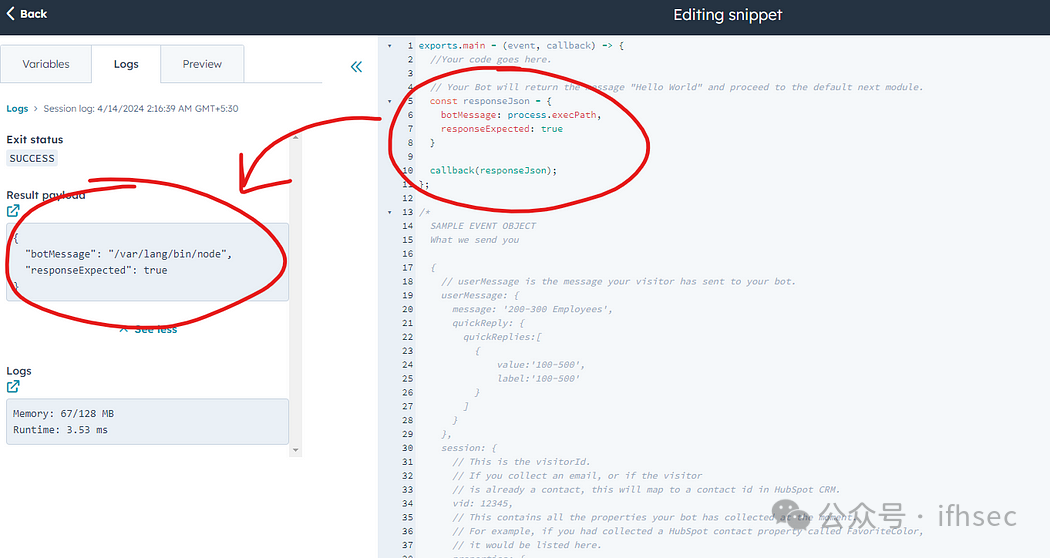
Task: Click the Logs breadcrumb link
Action: 17,109
